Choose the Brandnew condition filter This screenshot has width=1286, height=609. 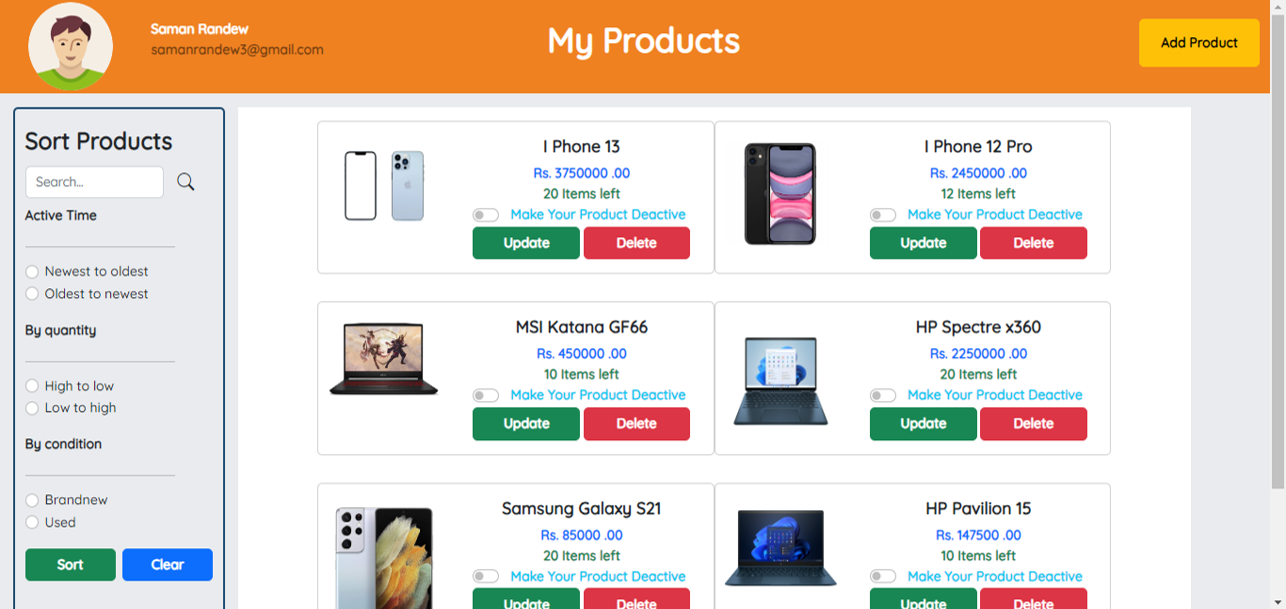tap(32, 499)
